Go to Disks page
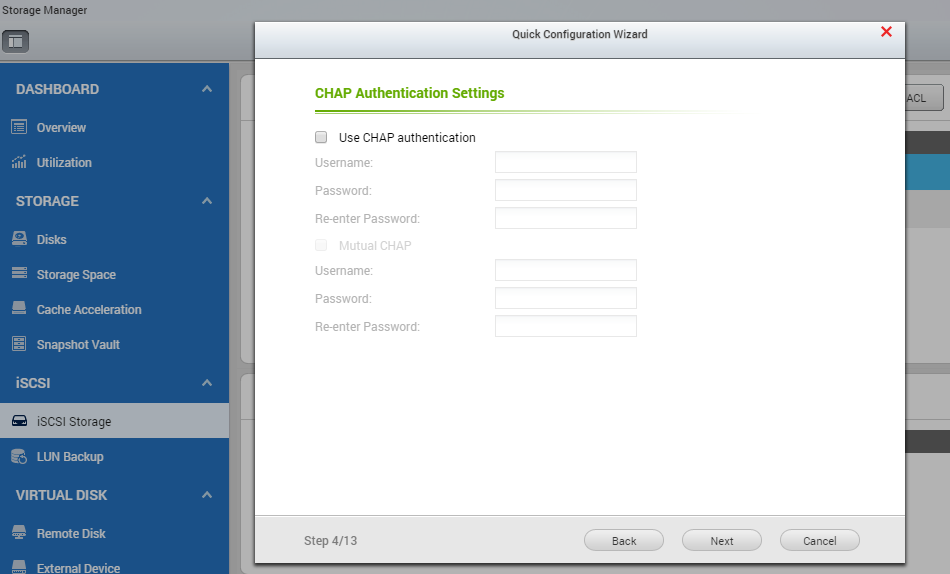Image resolution: width=950 pixels, height=574 pixels. pyautogui.click(x=51, y=239)
